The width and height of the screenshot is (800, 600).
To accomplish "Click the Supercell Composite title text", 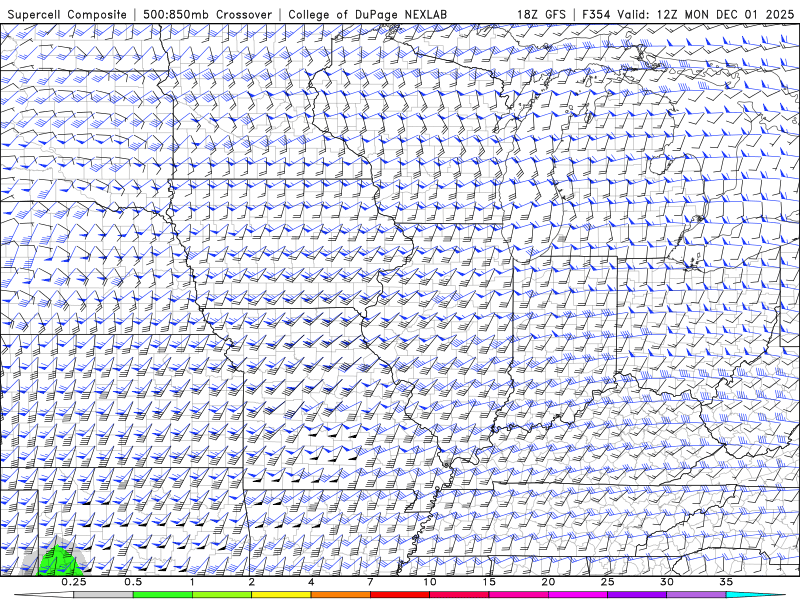I will pos(67,15).
